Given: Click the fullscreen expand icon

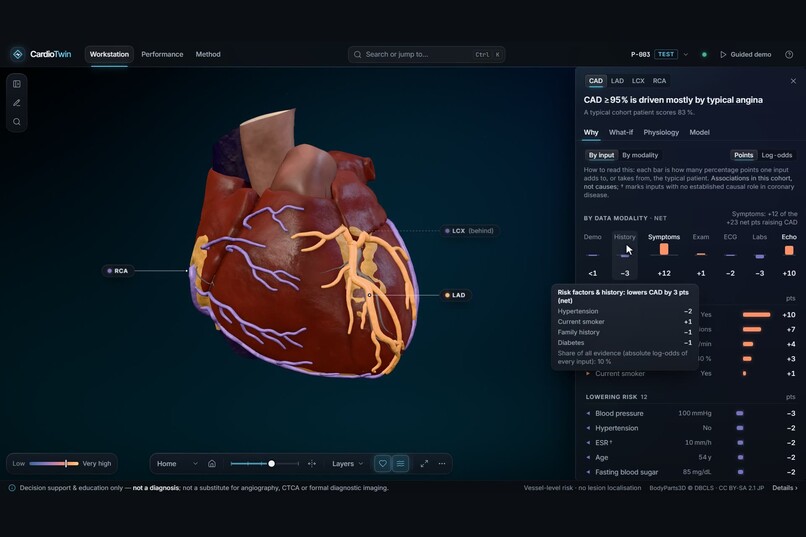Looking at the screenshot, I should [424, 464].
